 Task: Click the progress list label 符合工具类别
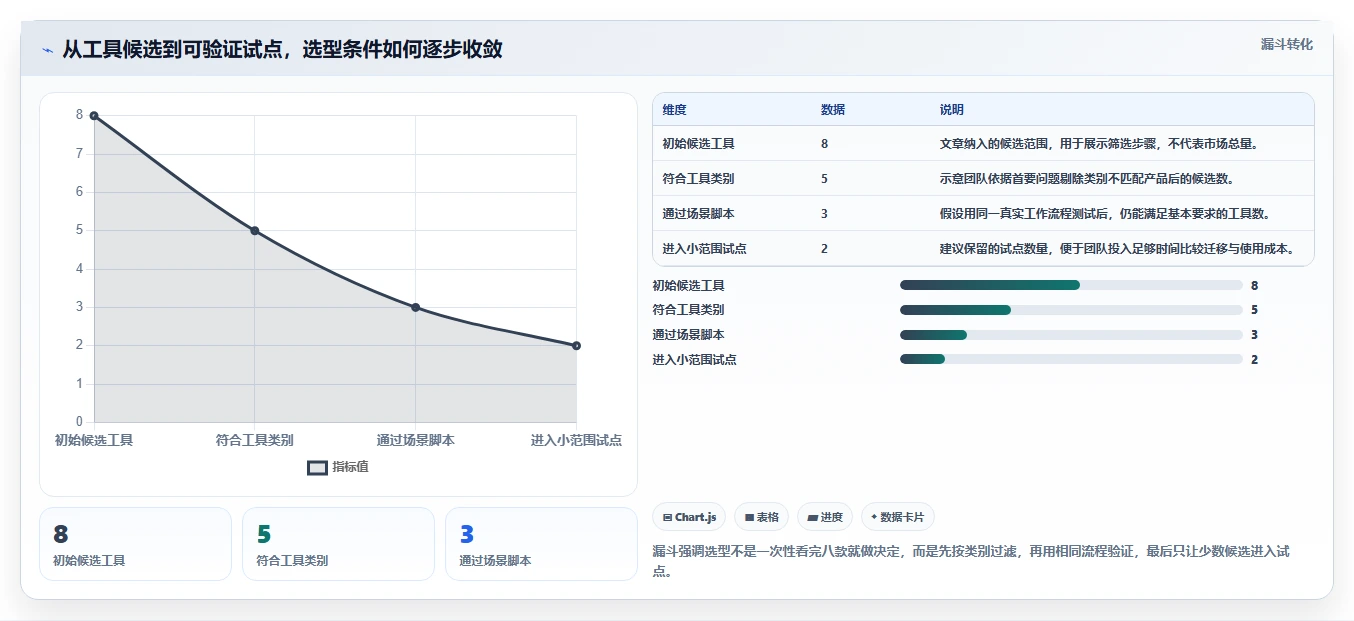(x=688, y=310)
